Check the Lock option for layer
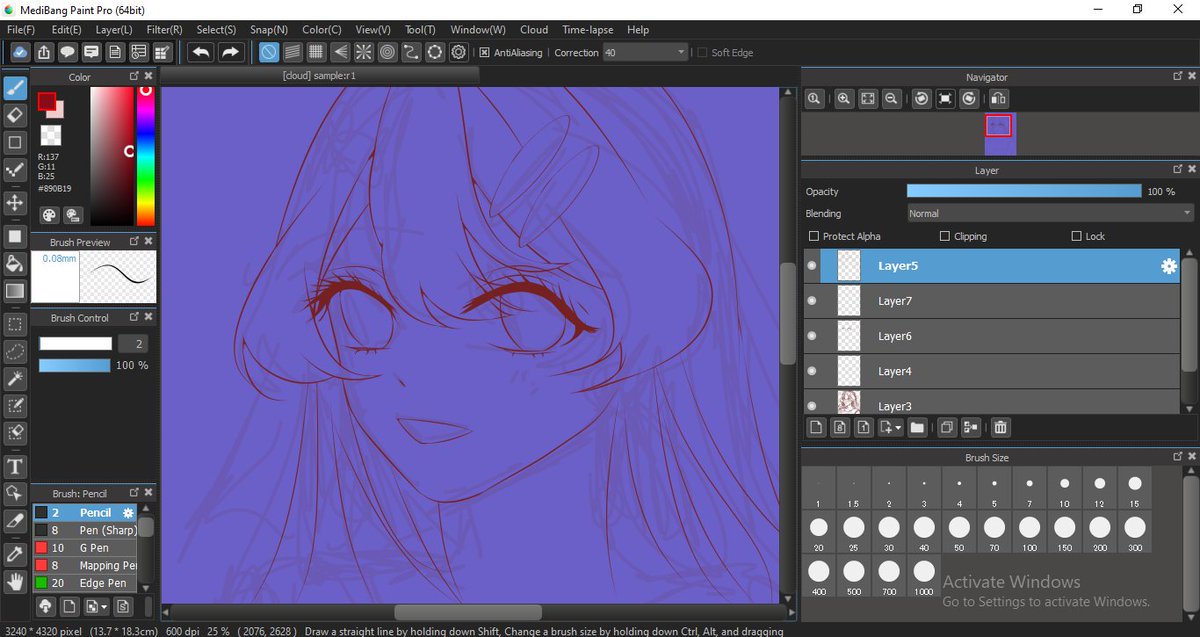This screenshot has width=1200, height=637. tap(1076, 236)
